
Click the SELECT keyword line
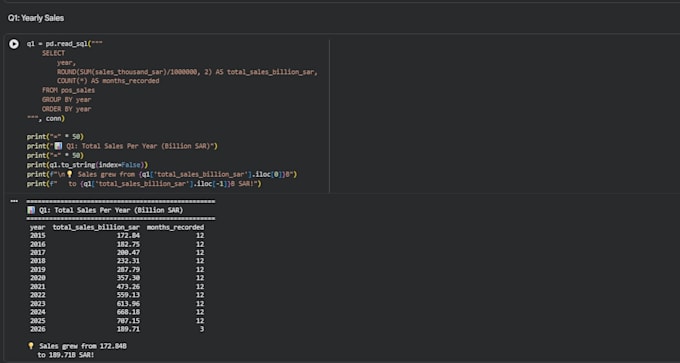53,53
